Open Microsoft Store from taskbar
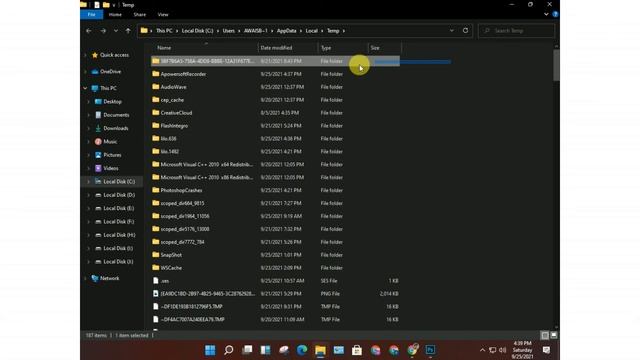 [x=357, y=350]
